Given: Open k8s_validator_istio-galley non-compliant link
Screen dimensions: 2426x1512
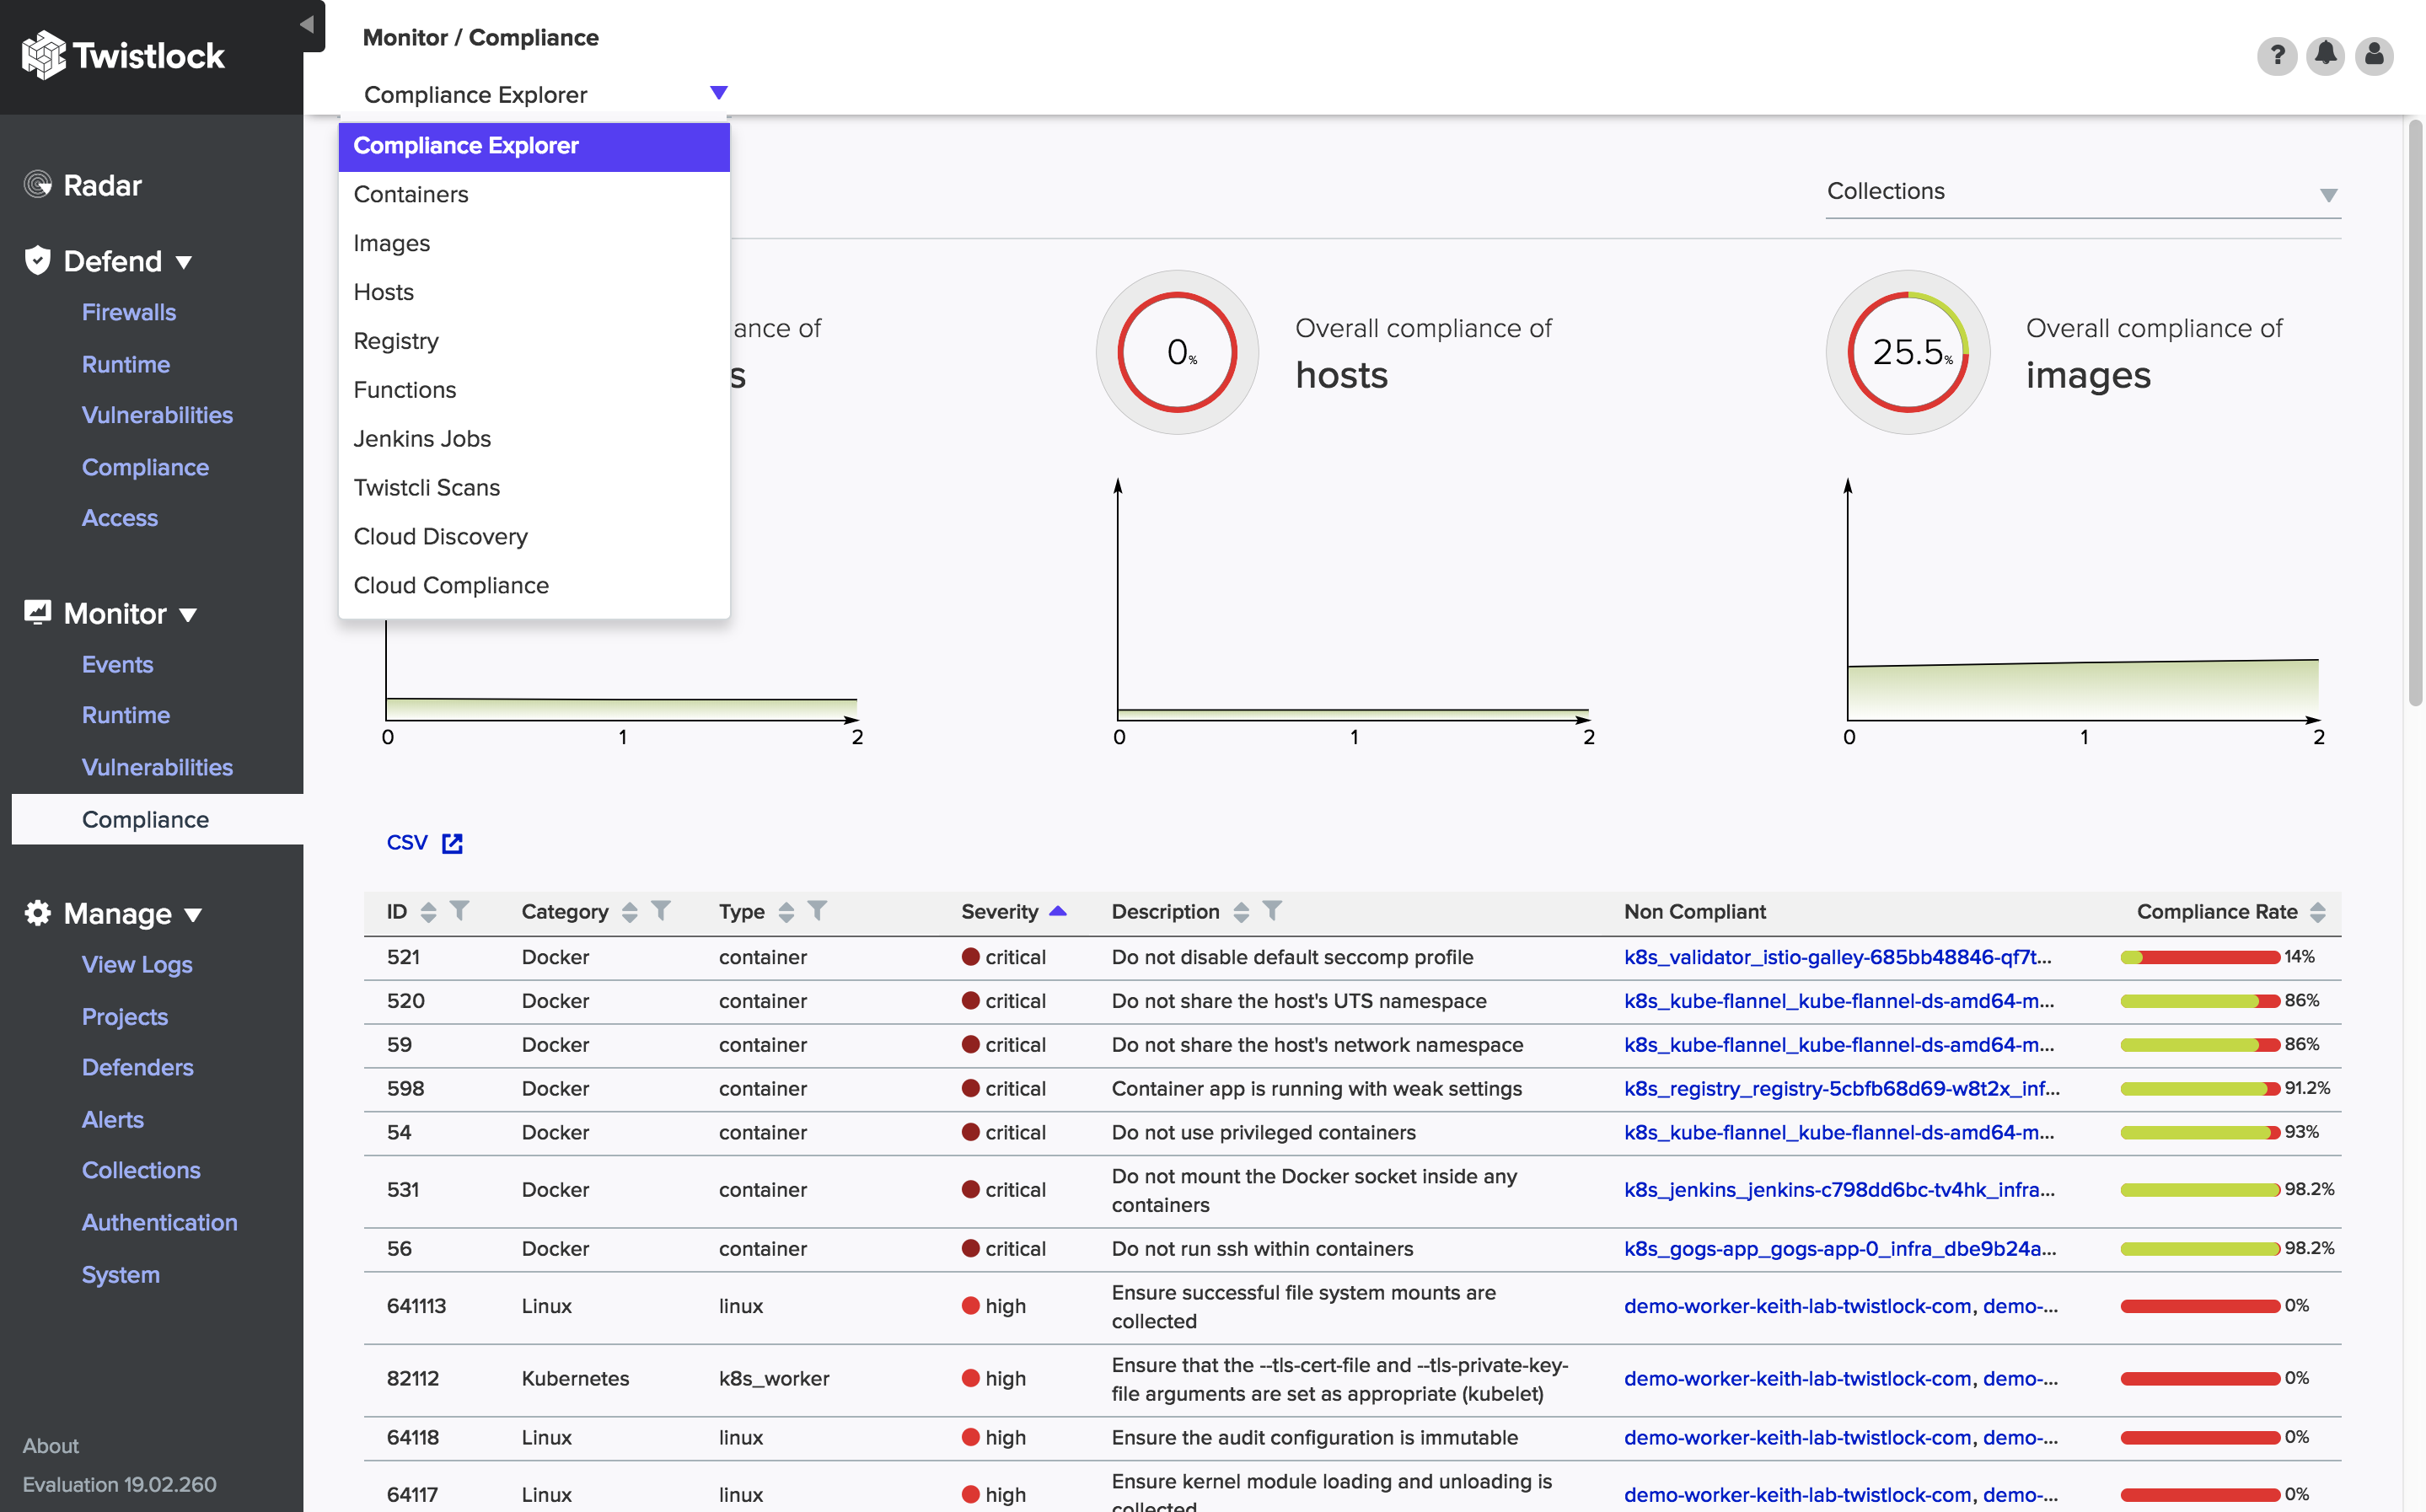Looking at the screenshot, I should [x=1837, y=957].
